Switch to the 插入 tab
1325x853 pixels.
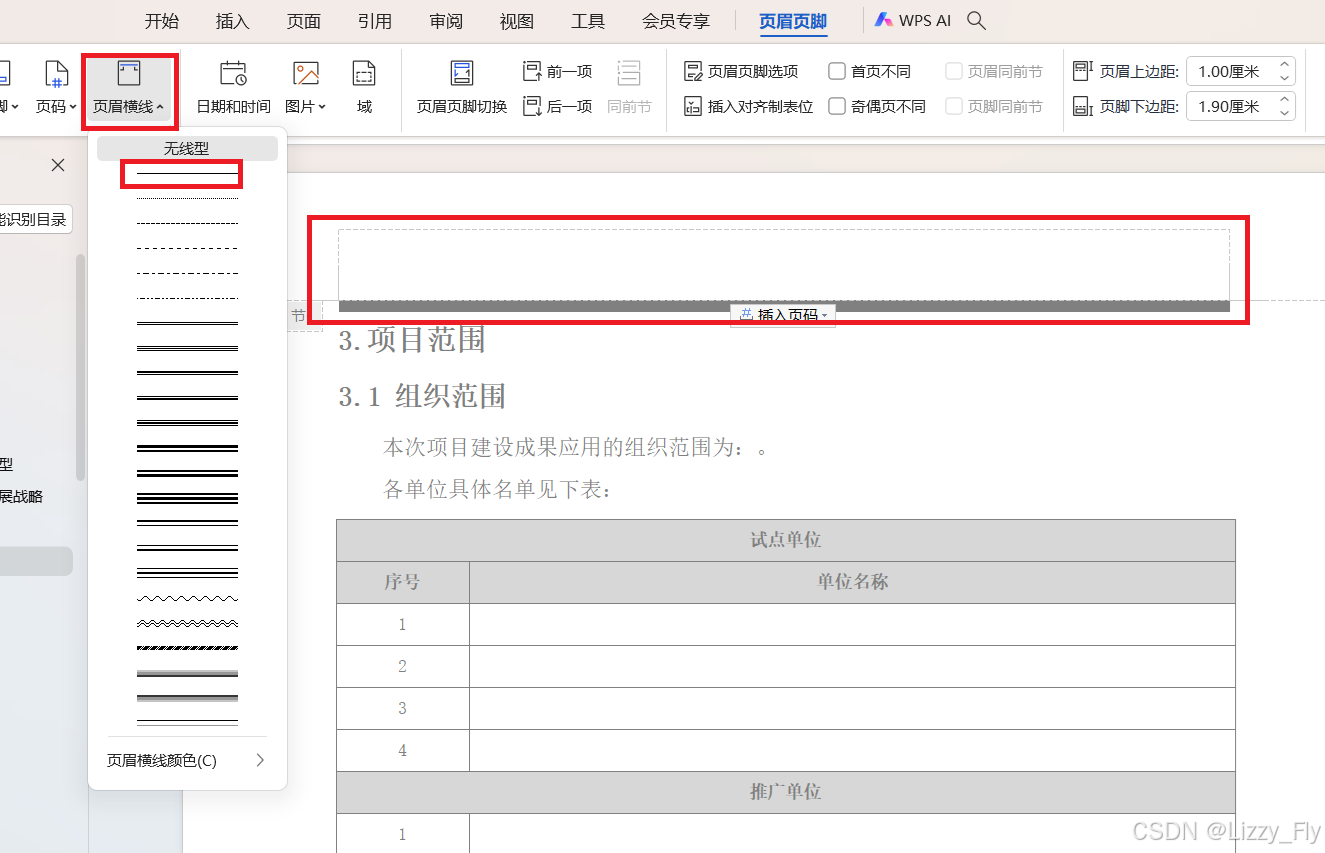point(233,21)
